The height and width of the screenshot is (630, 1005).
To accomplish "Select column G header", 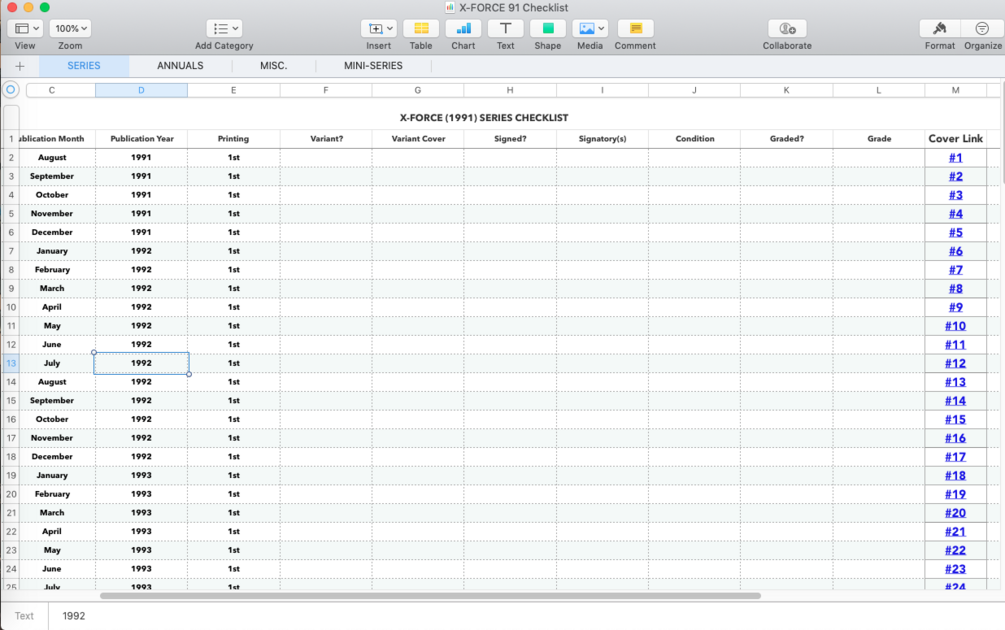I will click(x=418, y=90).
